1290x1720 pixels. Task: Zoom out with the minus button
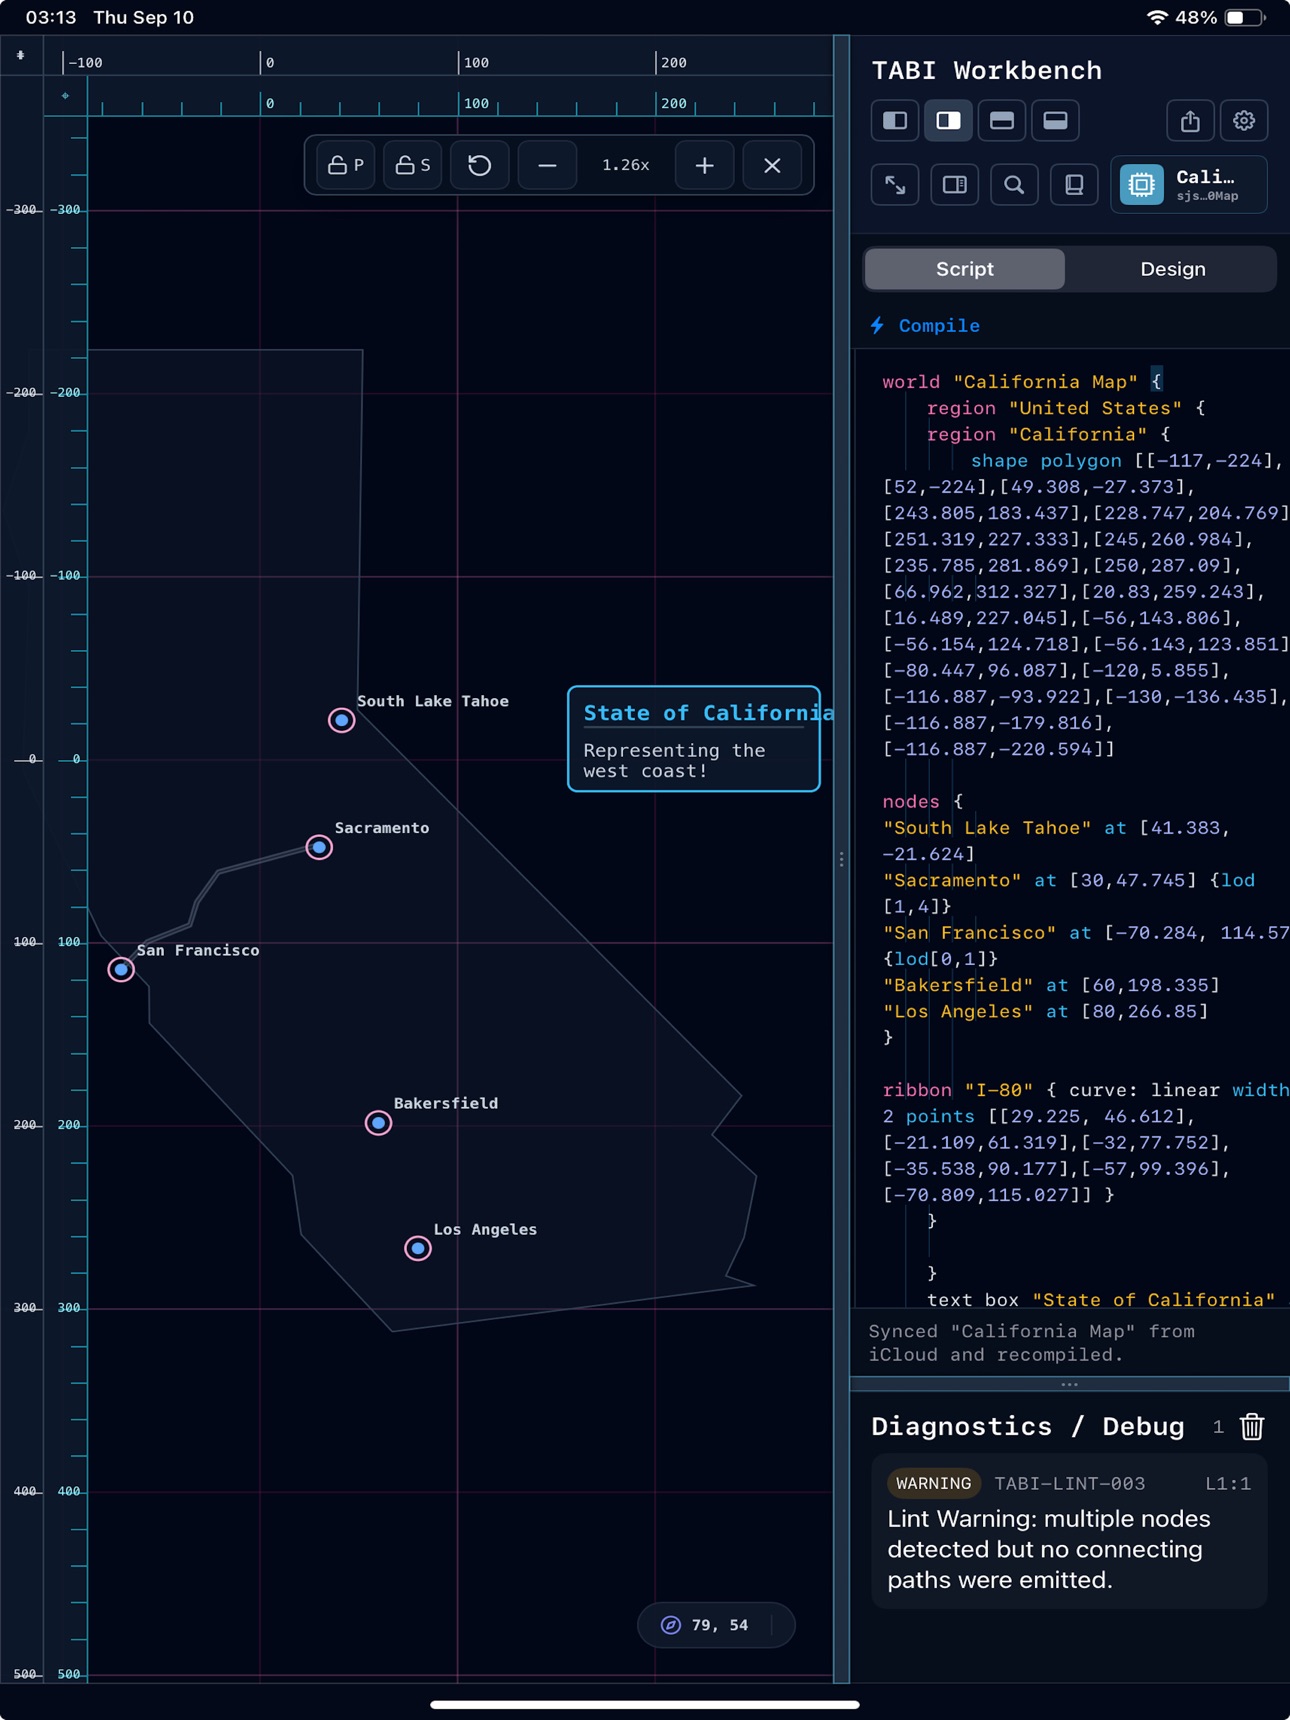pos(547,165)
